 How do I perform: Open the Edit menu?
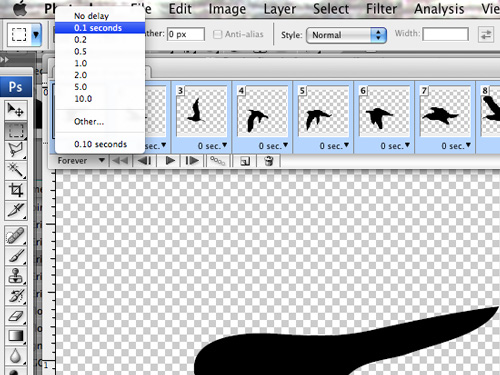pos(180,9)
